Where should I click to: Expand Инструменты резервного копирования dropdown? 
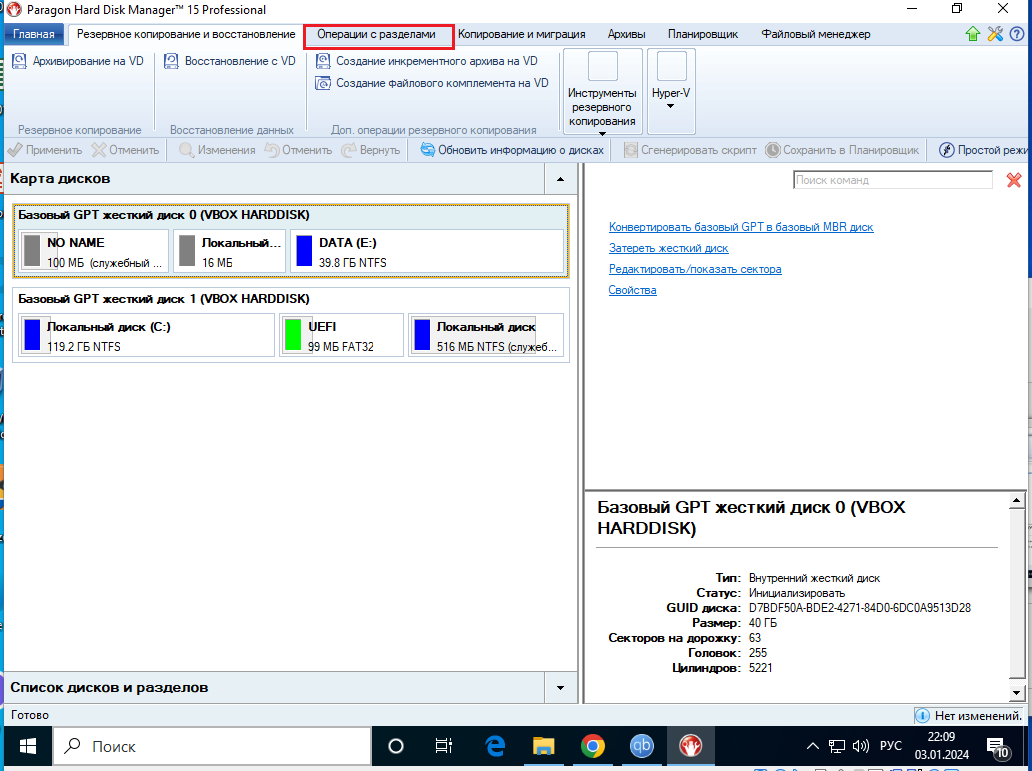[x=602, y=92]
